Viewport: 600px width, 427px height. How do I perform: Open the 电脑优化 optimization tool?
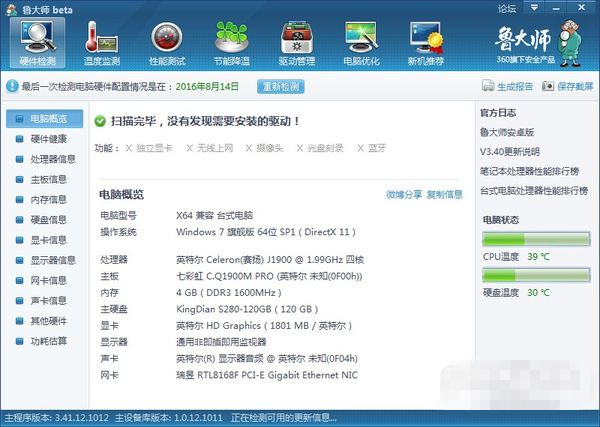point(361,43)
